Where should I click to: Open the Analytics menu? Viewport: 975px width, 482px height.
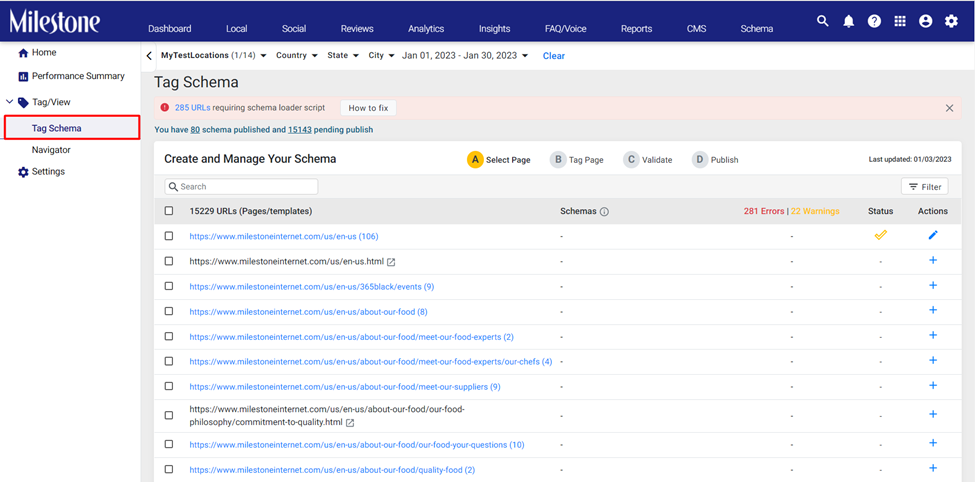(426, 29)
